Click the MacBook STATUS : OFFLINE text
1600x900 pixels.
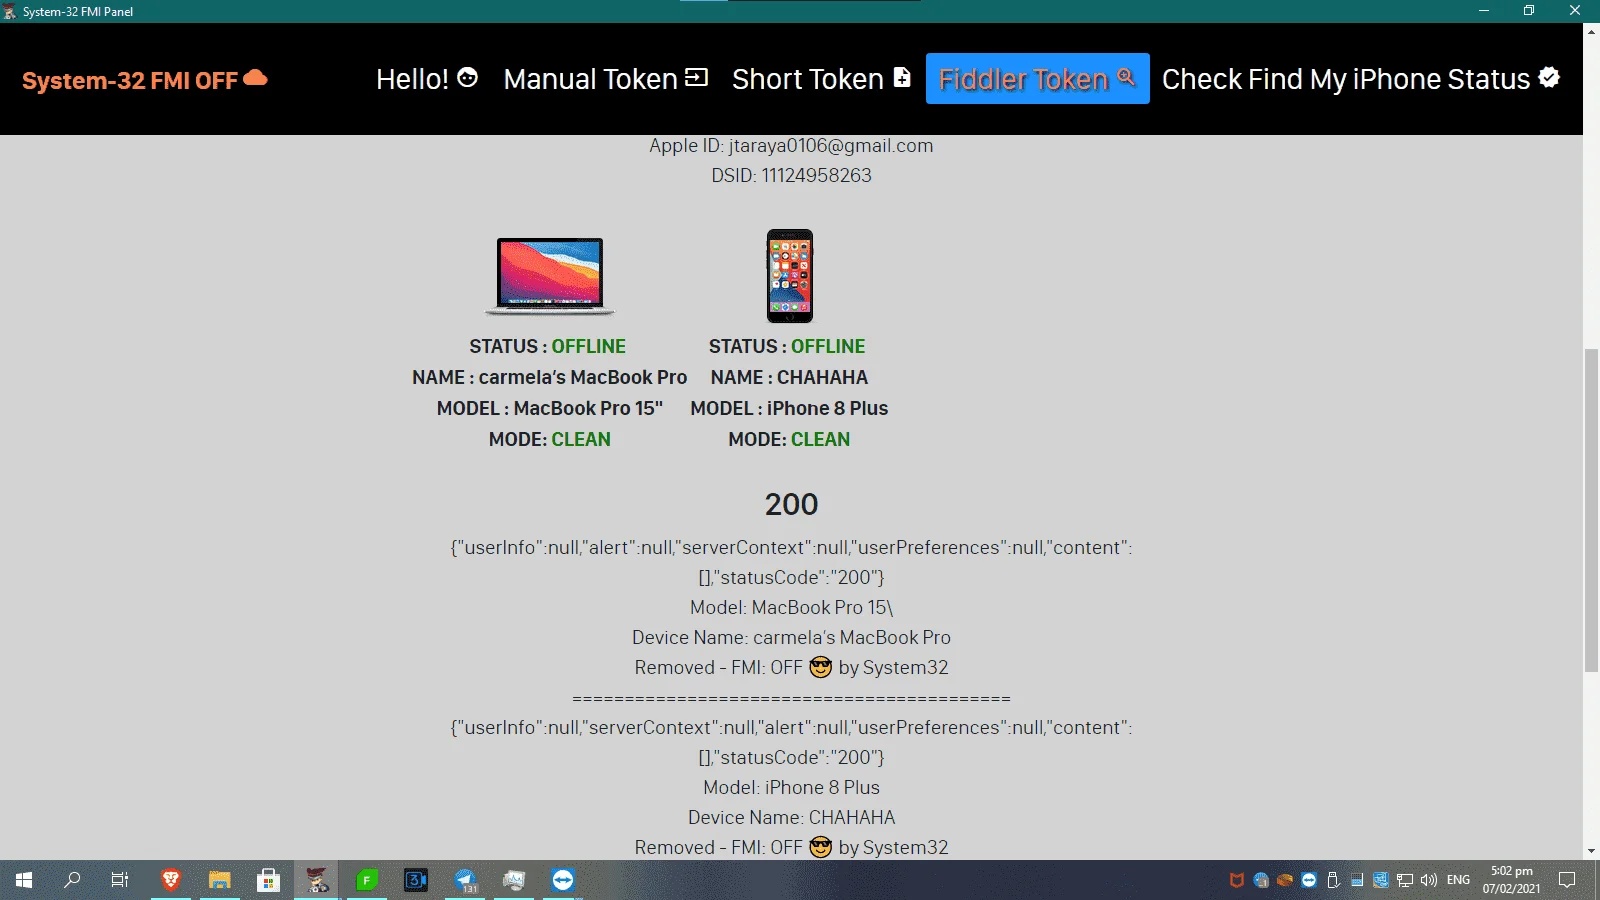pyautogui.click(x=548, y=346)
